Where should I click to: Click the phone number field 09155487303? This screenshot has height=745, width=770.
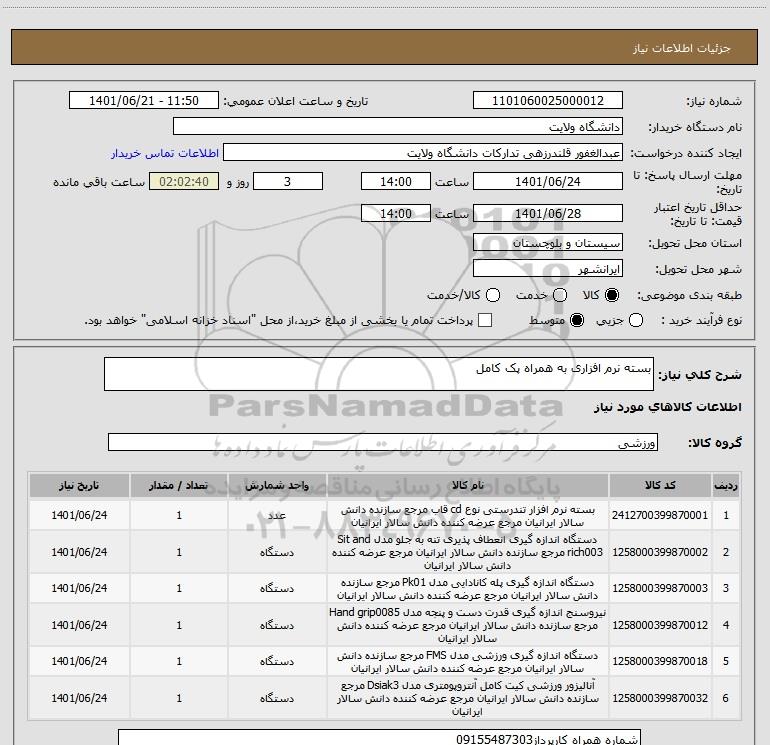click(x=379, y=738)
